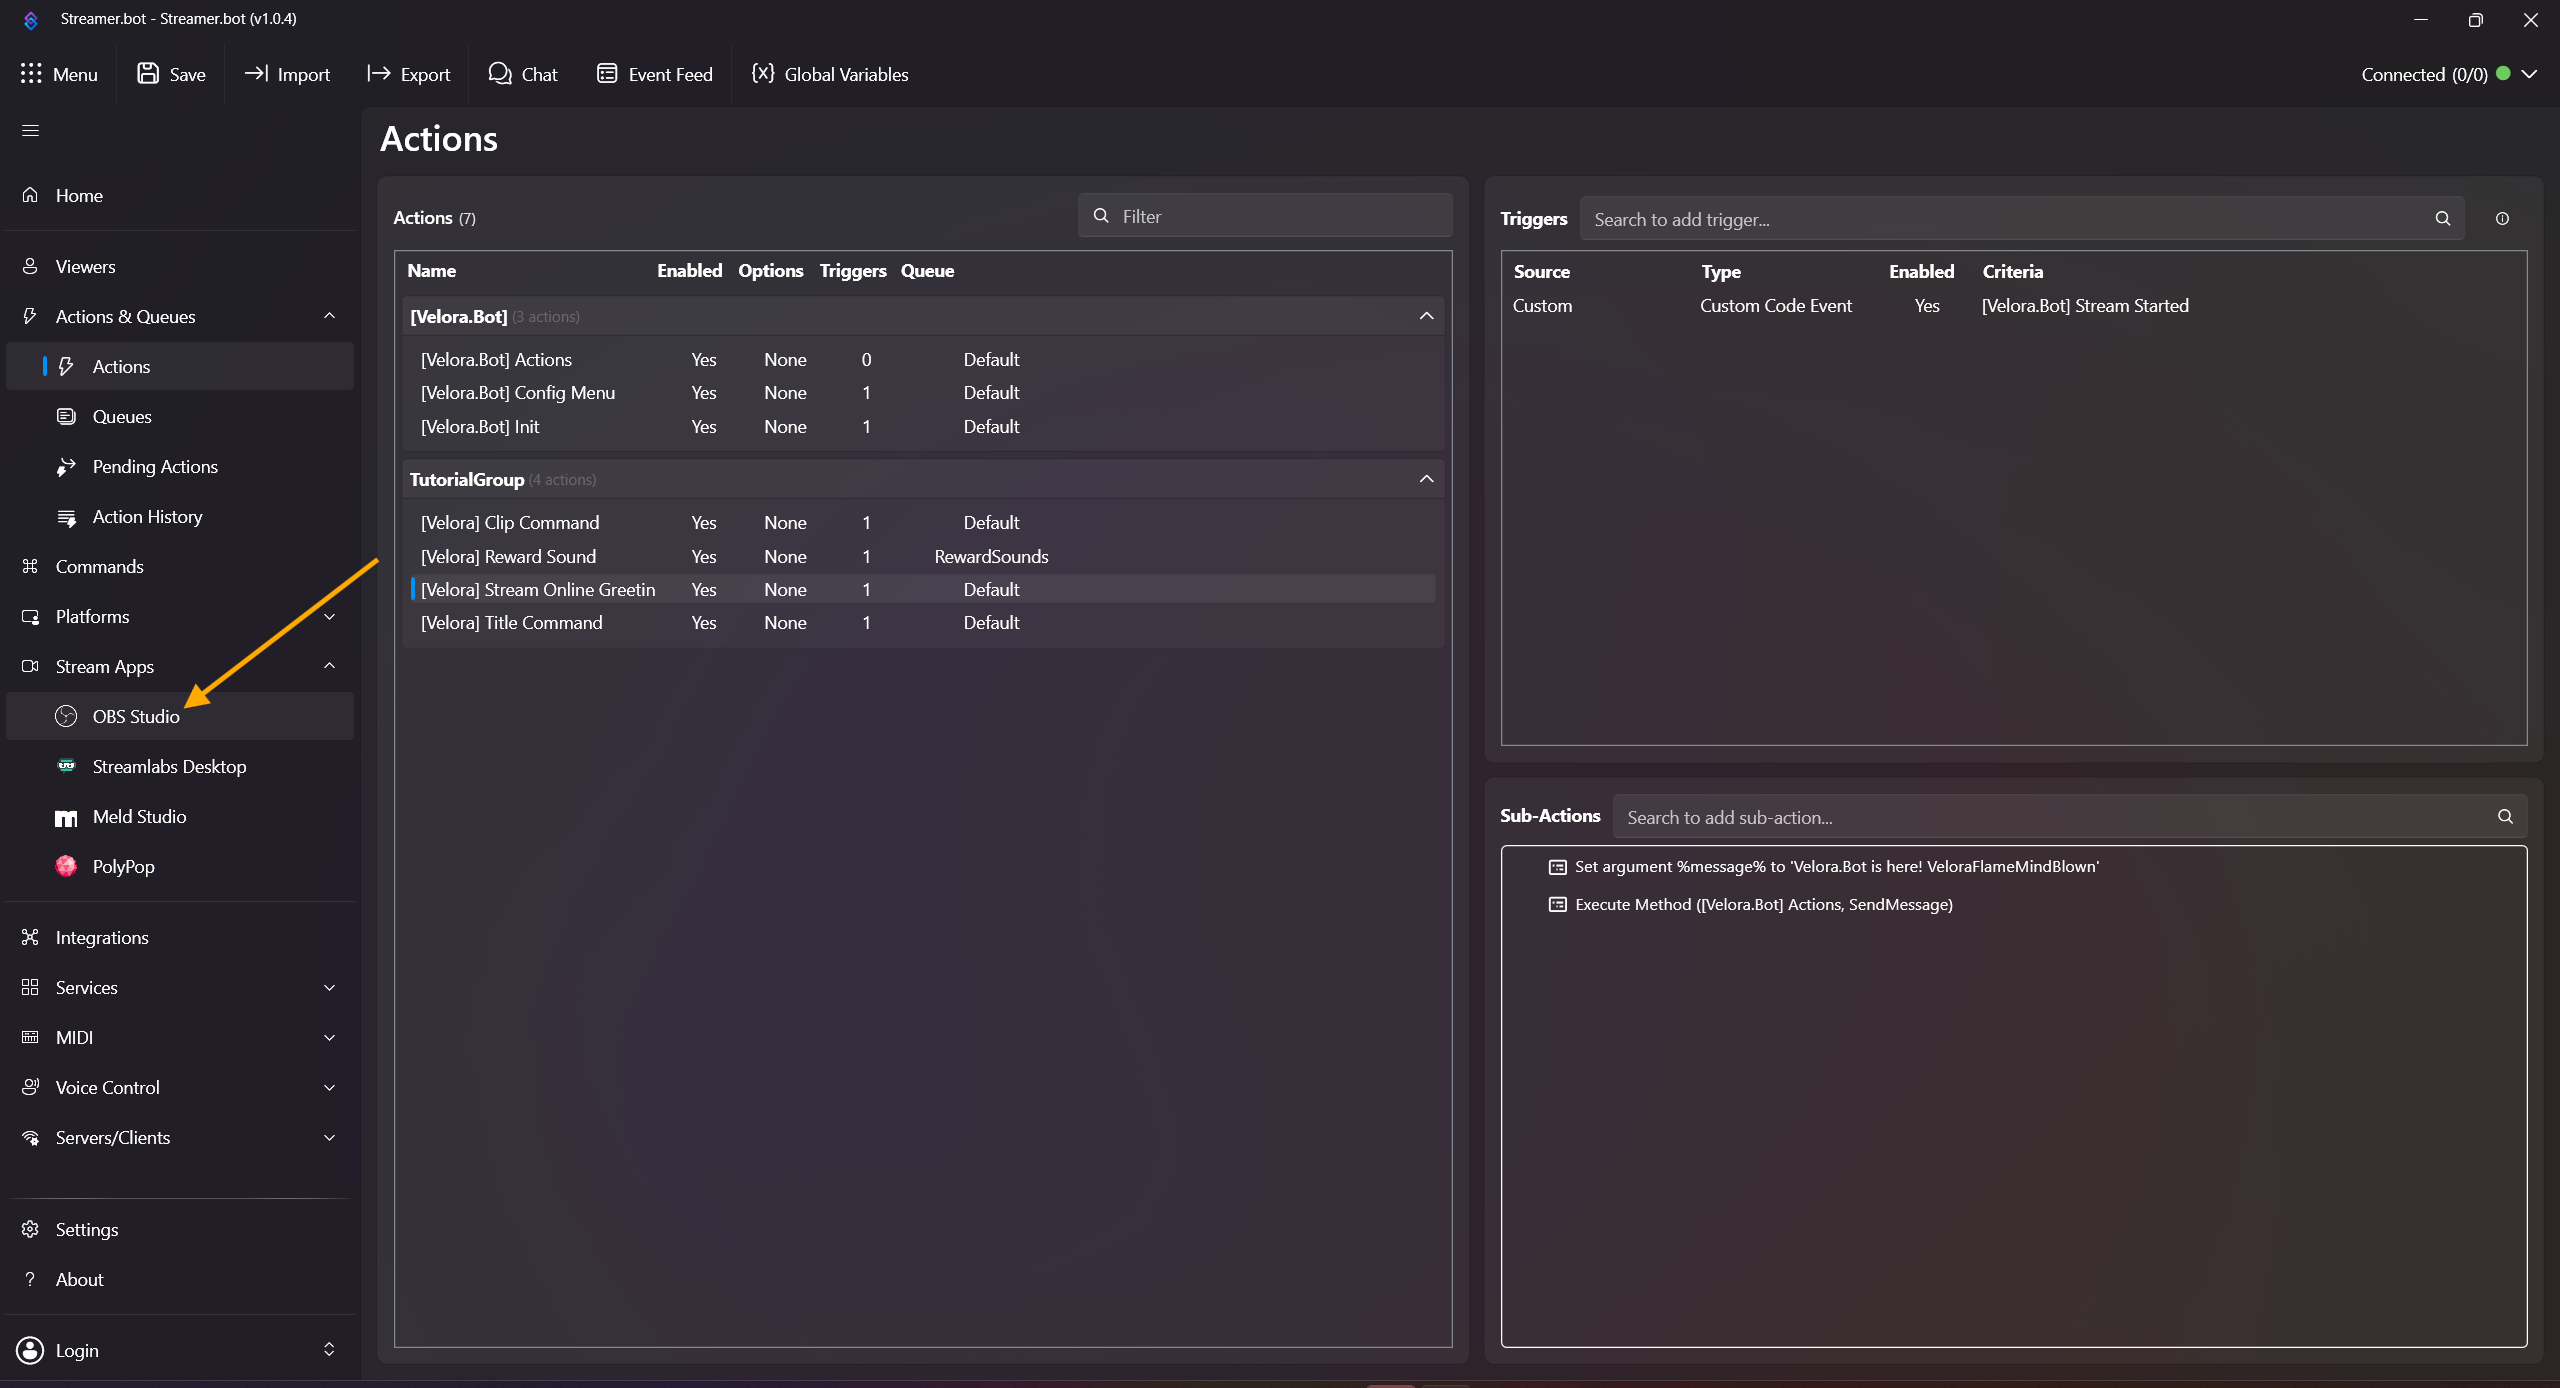Viewport: 2560px width, 1388px height.
Task: Open Global Variables window
Action: (x=830, y=74)
